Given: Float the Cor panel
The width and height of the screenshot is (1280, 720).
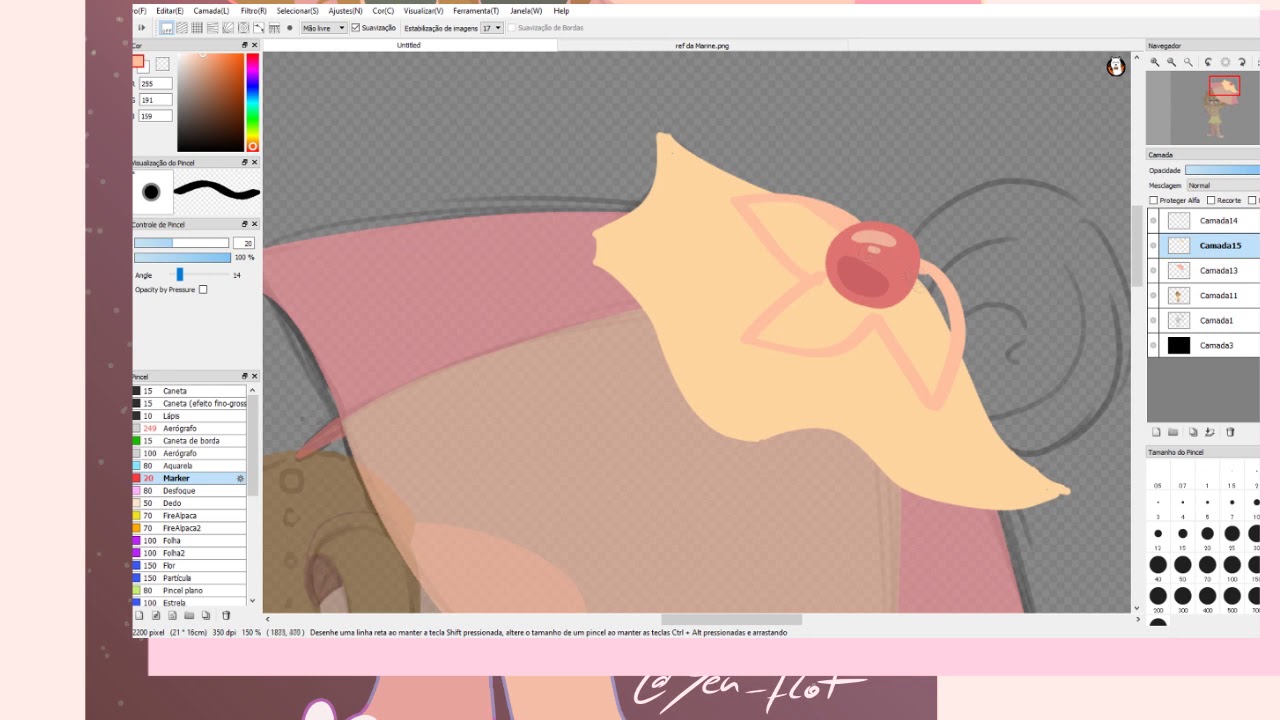Looking at the screenshot, I should pos(244,45).
